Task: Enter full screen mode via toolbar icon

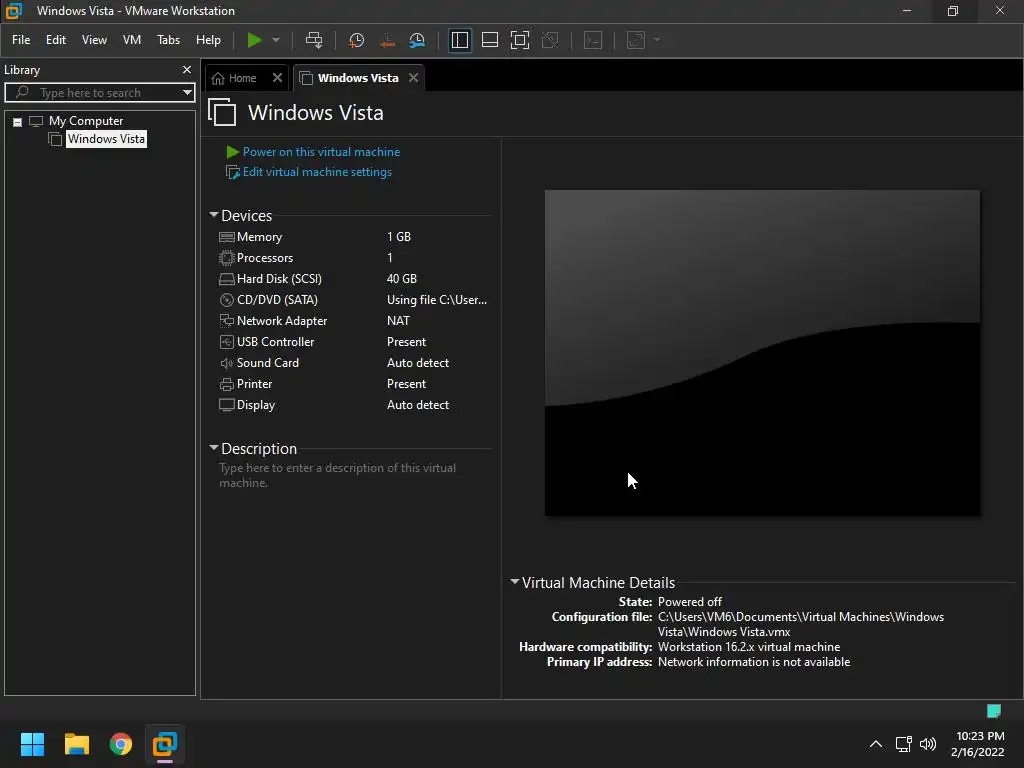Action: click(520, 40)
